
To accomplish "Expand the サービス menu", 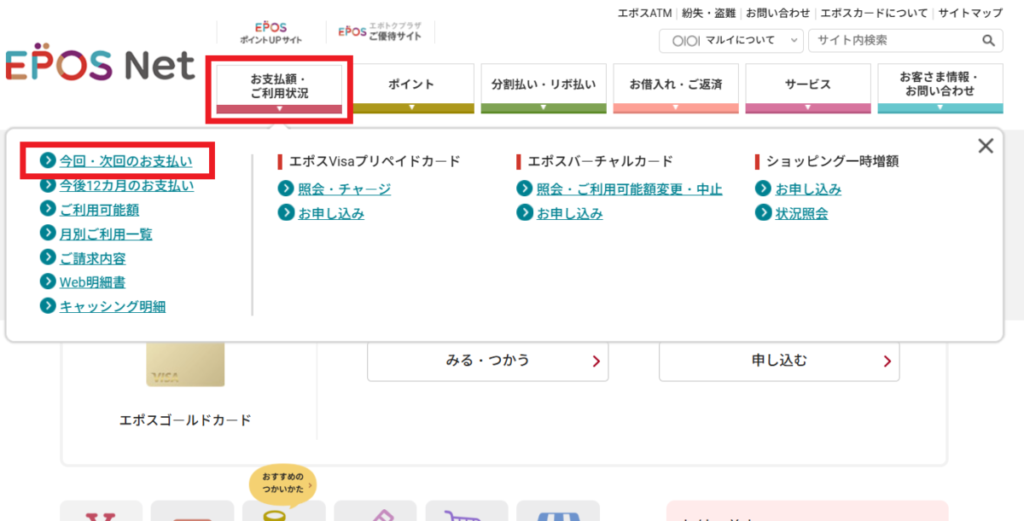I will (x=808, y=89).
